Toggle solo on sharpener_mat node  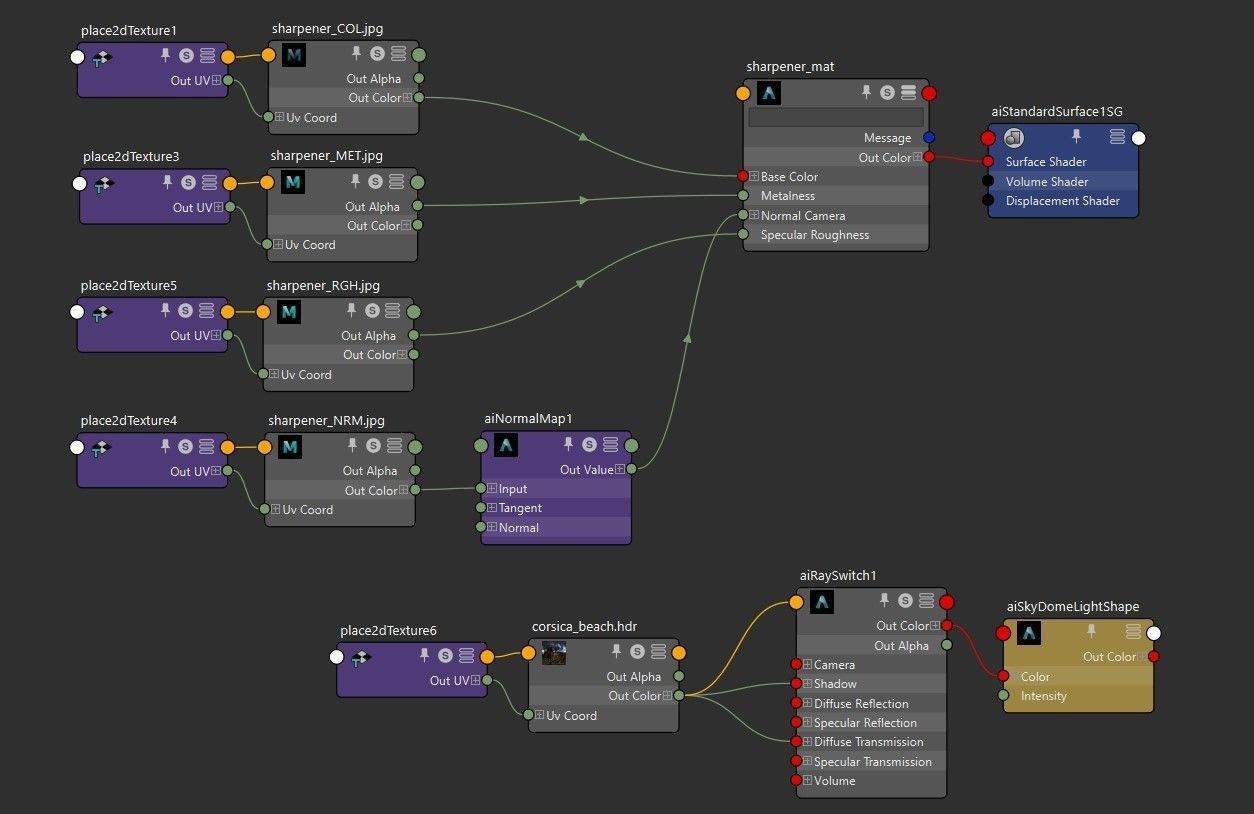pos(887,92)
